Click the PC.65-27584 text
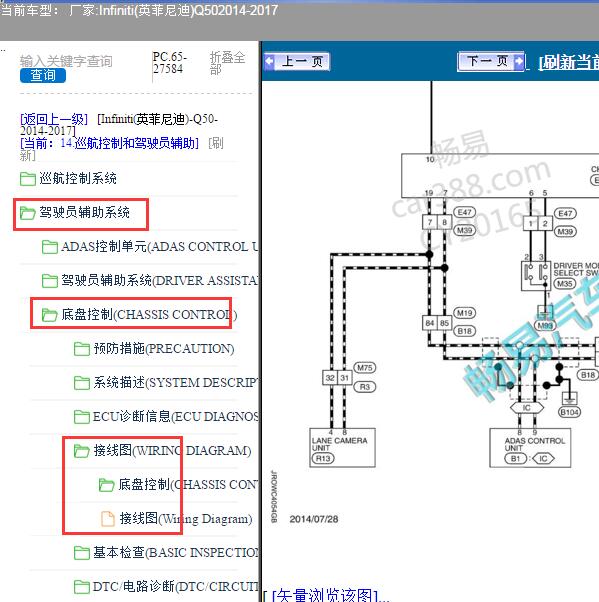Image resolution: width=599 pixels, height=602 pixels. click(x=170, y=63)
